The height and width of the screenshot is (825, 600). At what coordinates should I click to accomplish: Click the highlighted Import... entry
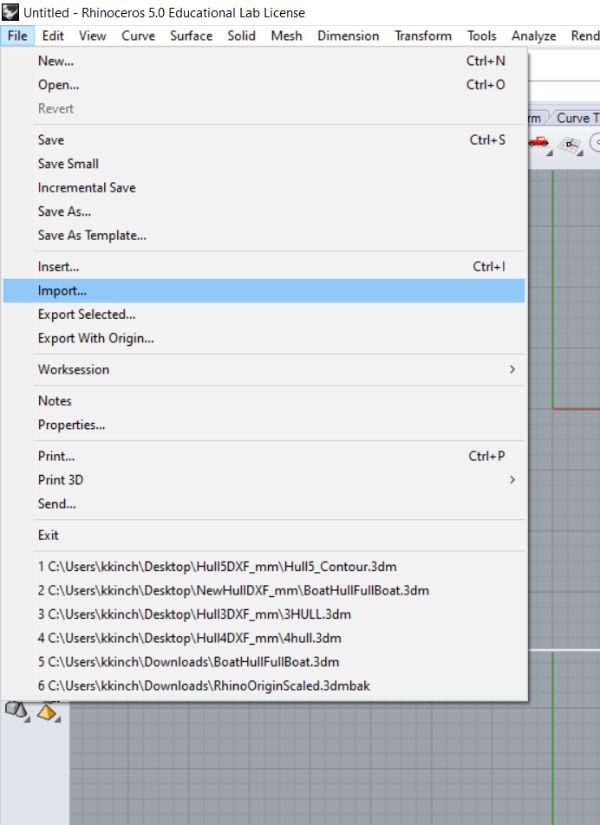(x=264, y=290)
